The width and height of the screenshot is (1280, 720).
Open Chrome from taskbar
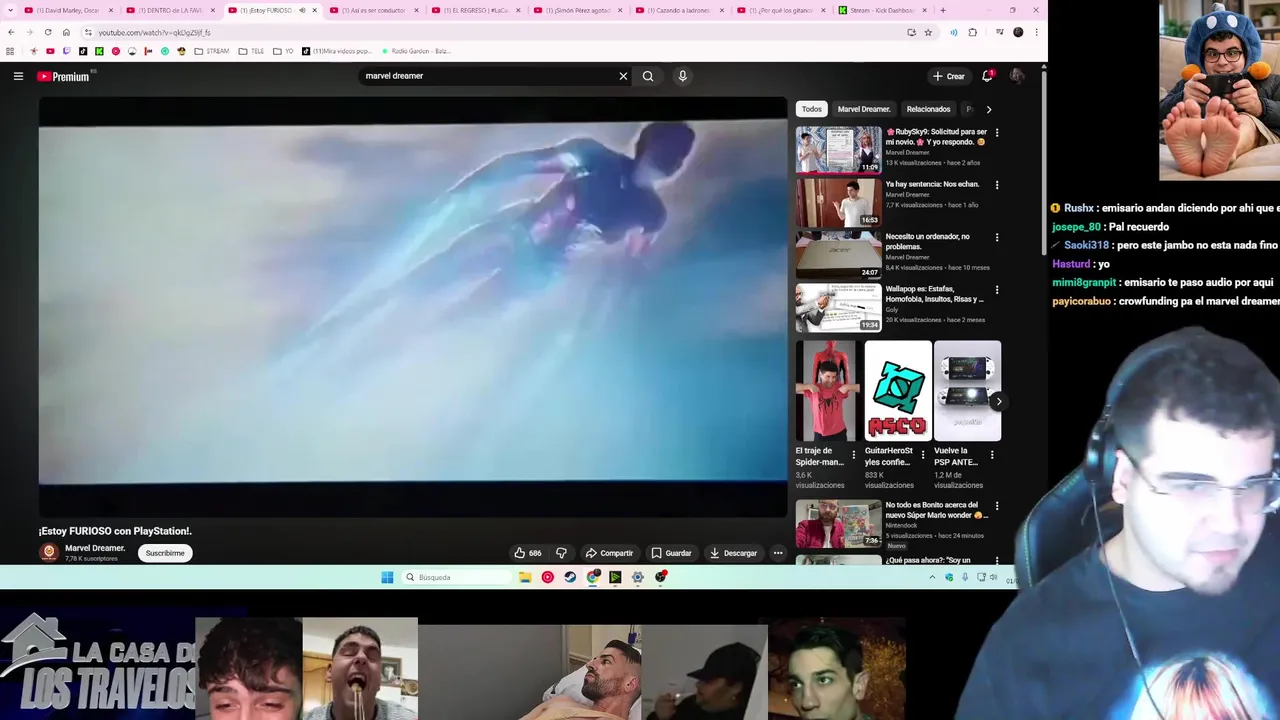(x=593, y=577)
